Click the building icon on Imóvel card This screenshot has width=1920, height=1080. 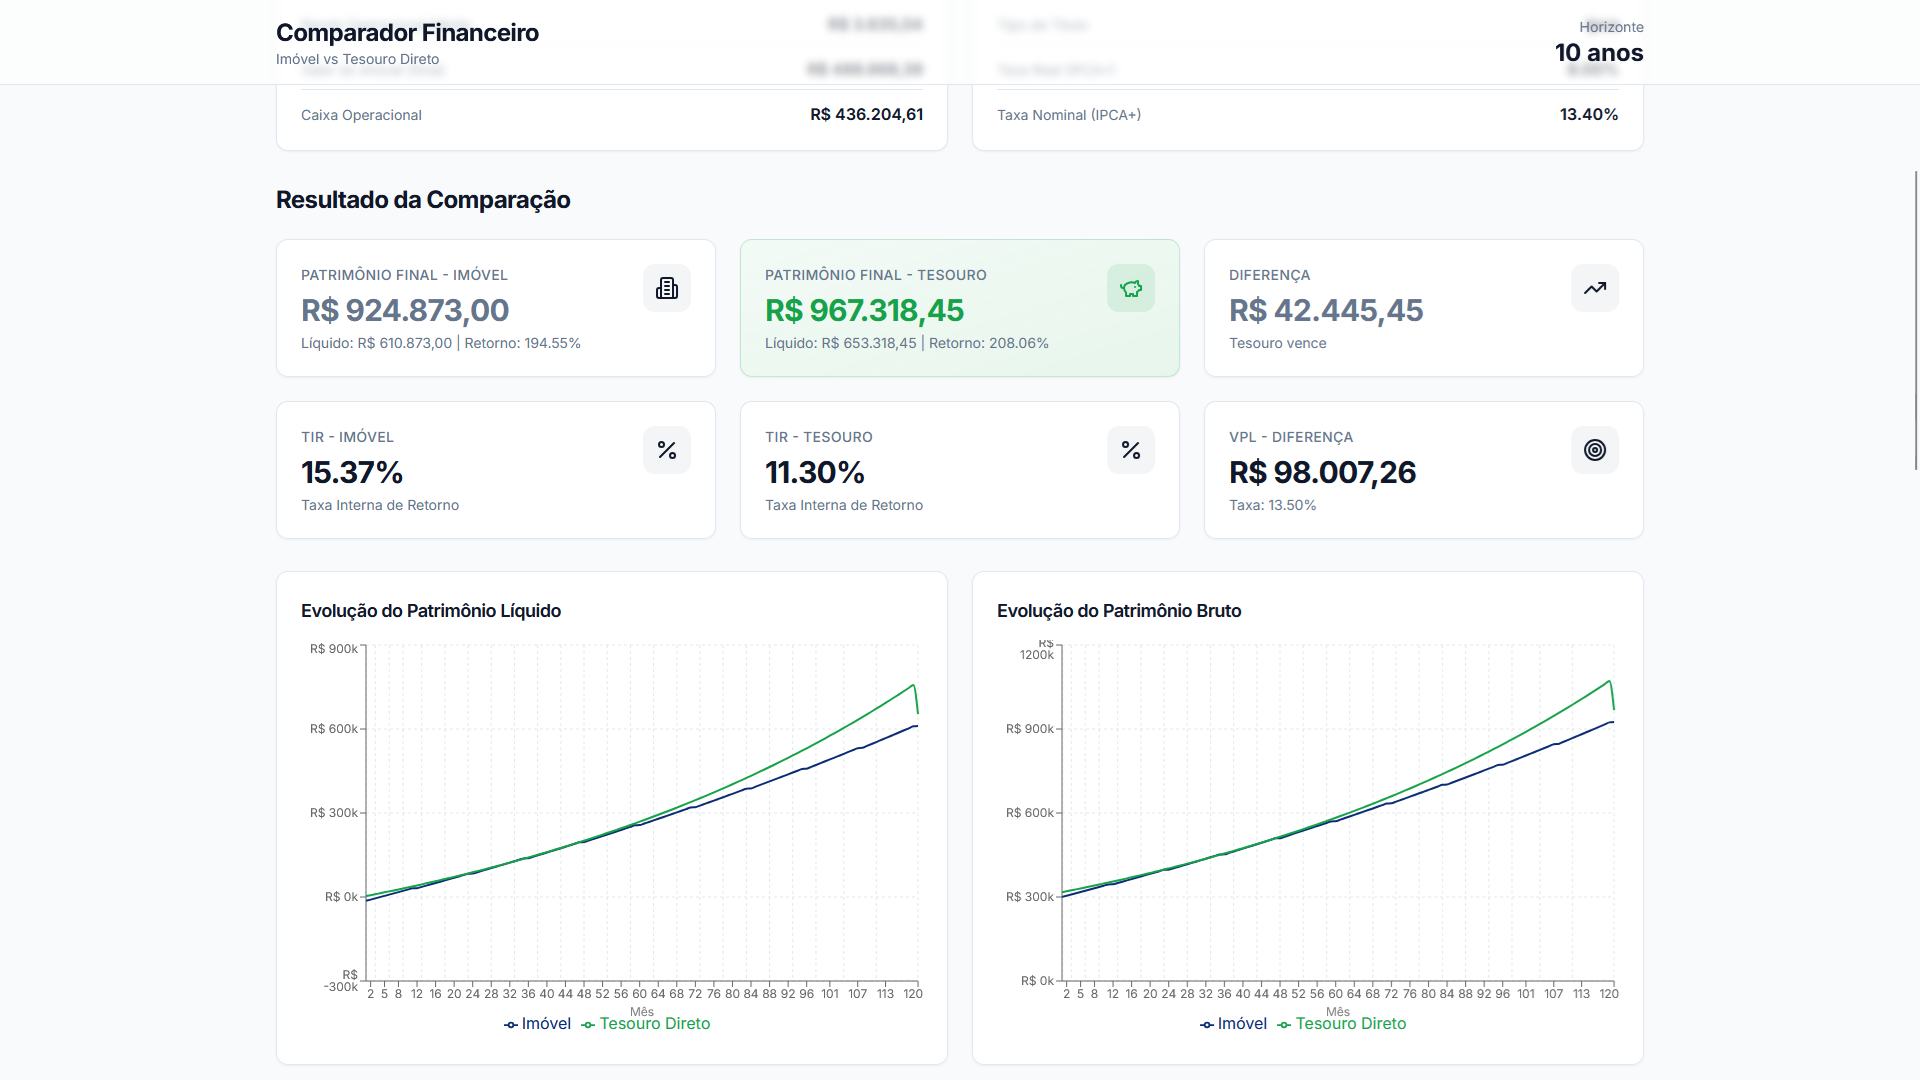[x=667, y=288]
